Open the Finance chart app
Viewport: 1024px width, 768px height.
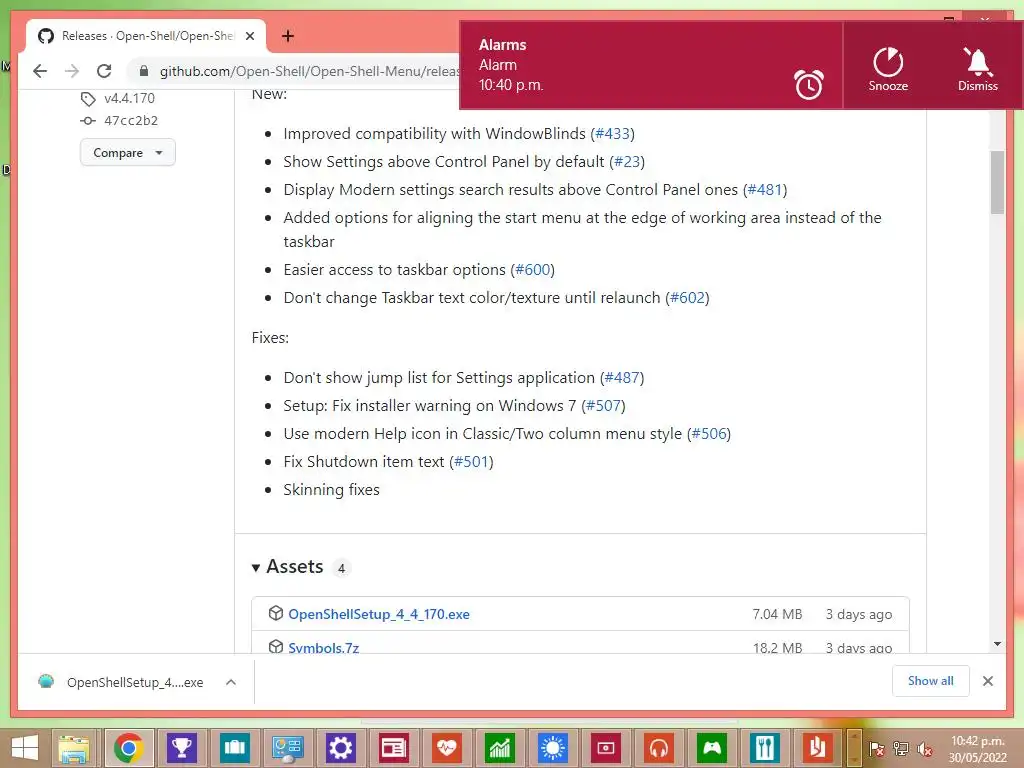(500, 748)
